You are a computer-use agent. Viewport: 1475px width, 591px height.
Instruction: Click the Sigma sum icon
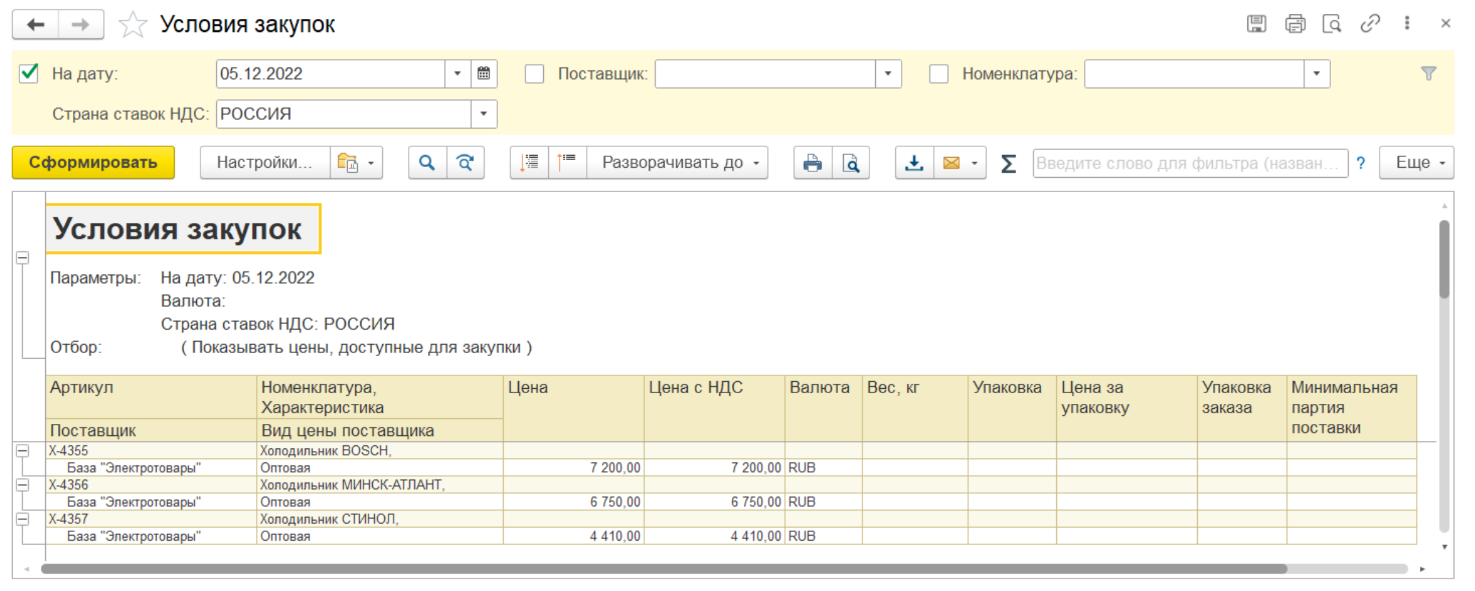pyautogui.click(x=1008, y=163)
